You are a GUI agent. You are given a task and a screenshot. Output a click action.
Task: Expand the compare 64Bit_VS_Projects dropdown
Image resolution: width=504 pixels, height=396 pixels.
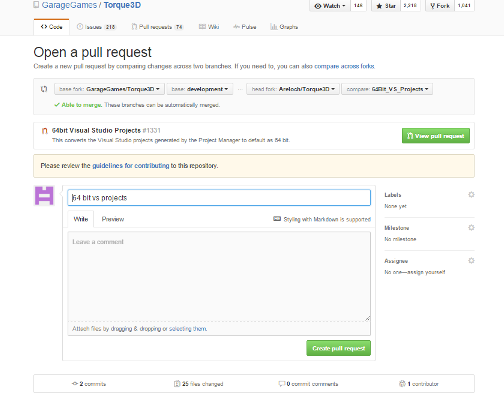(x=387, y=89)
